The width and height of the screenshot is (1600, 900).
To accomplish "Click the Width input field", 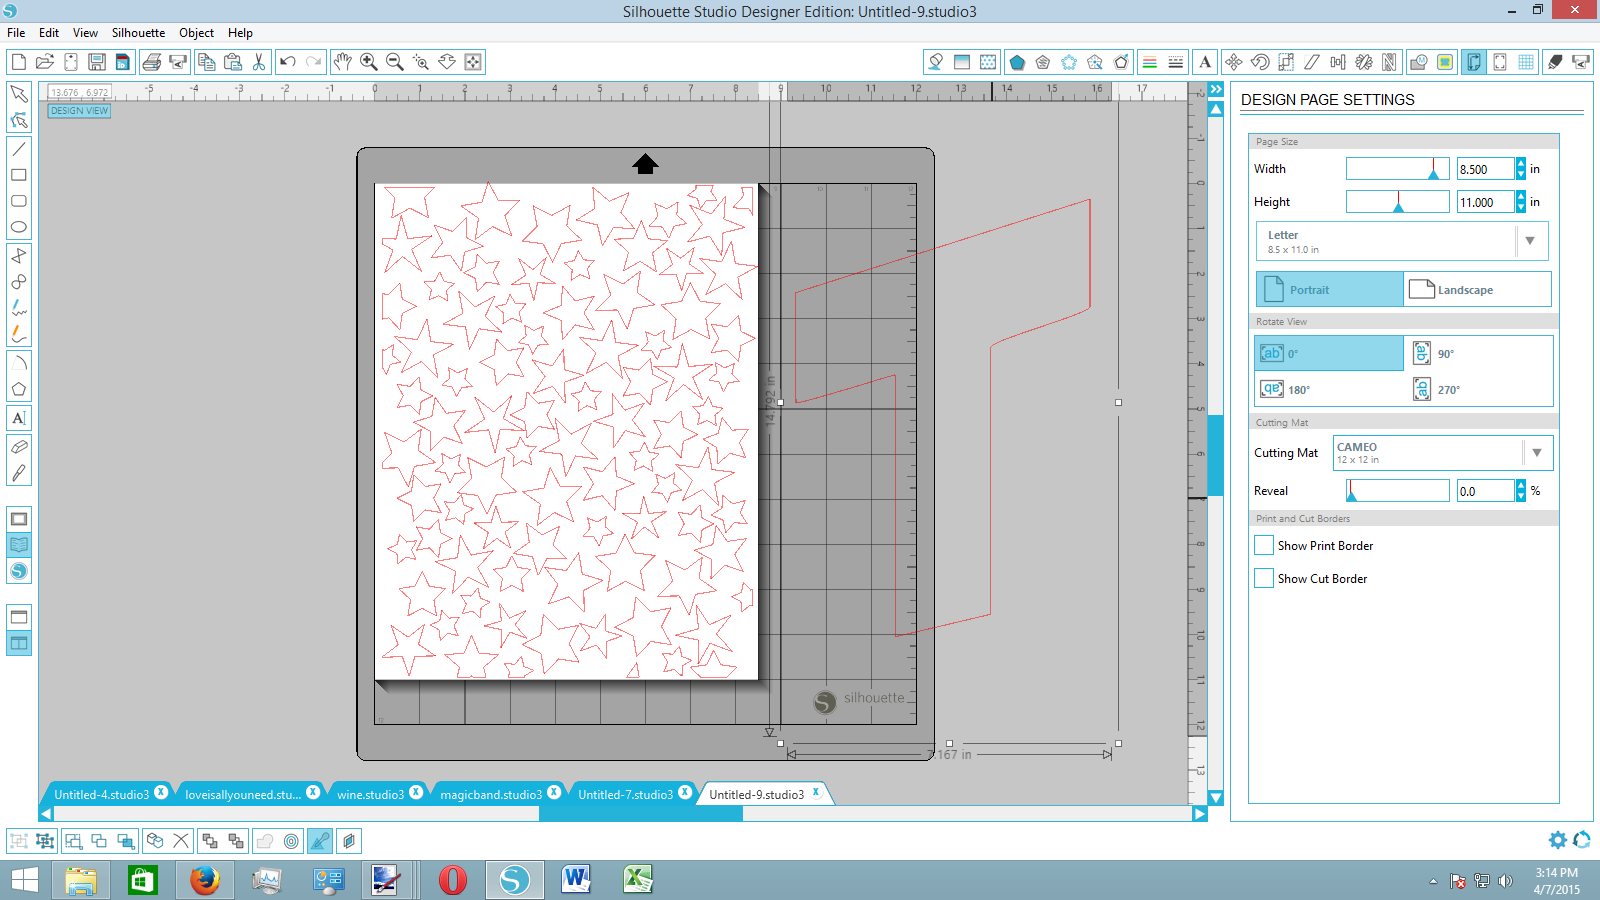I will (1485, 169).
